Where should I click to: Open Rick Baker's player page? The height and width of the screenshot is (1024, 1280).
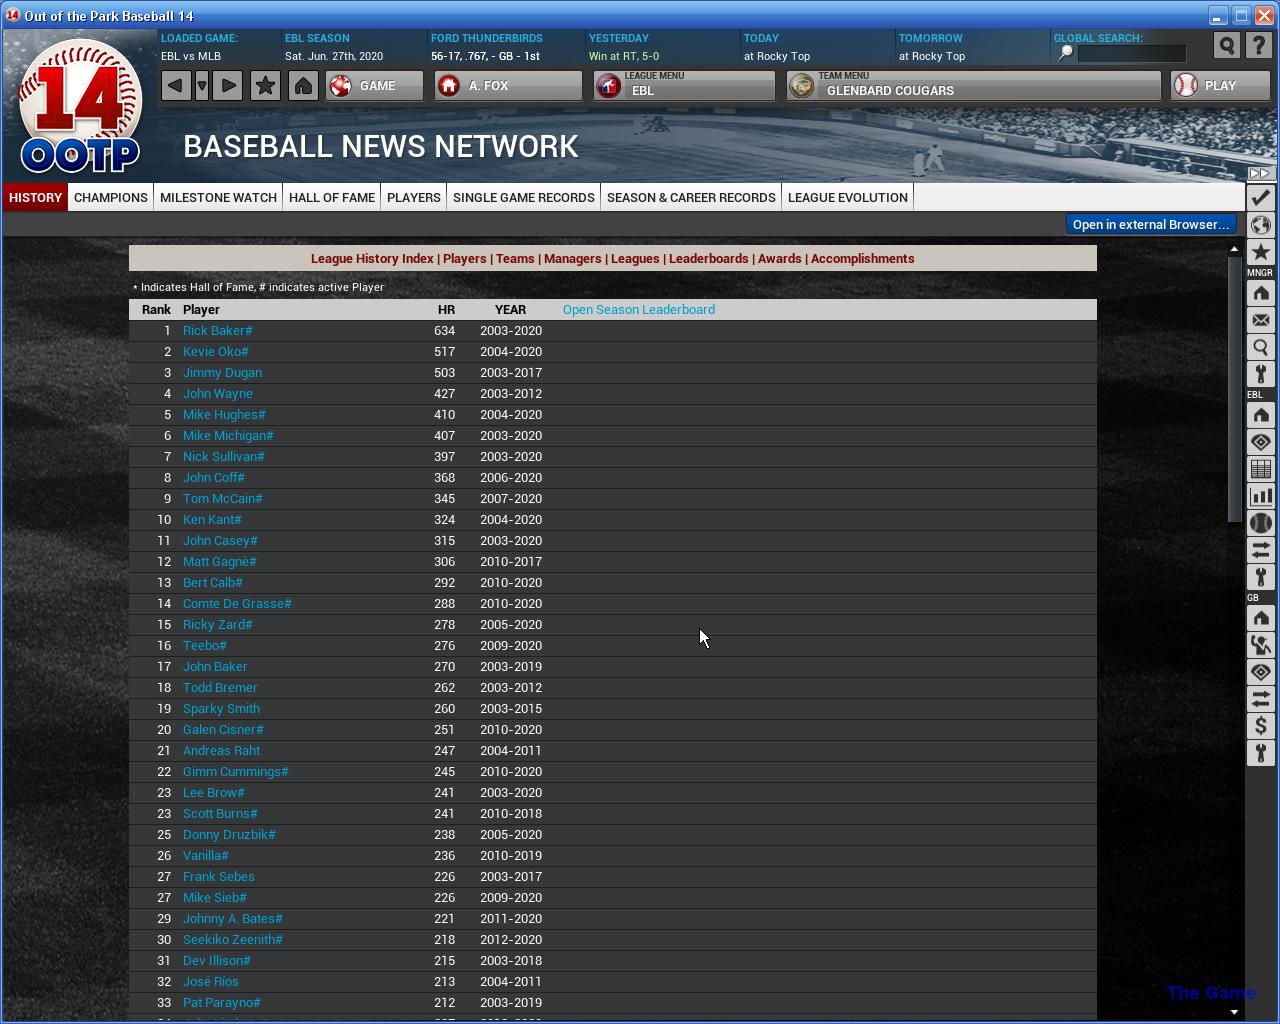pyautogui.click(x=218, y=330)
